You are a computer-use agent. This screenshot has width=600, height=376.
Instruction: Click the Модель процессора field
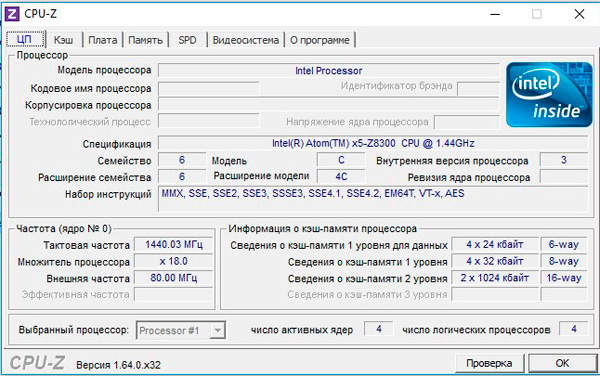click(x=329, y=71)
